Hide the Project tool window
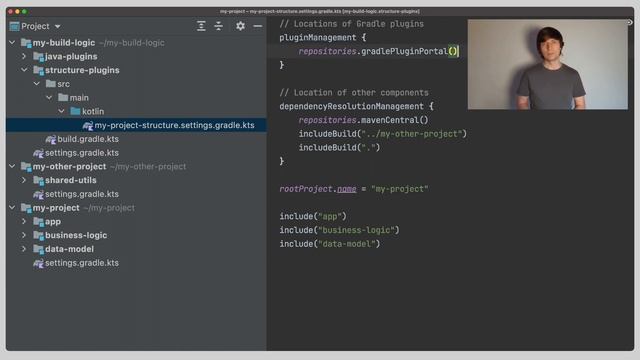 click(x=258, y=26)
